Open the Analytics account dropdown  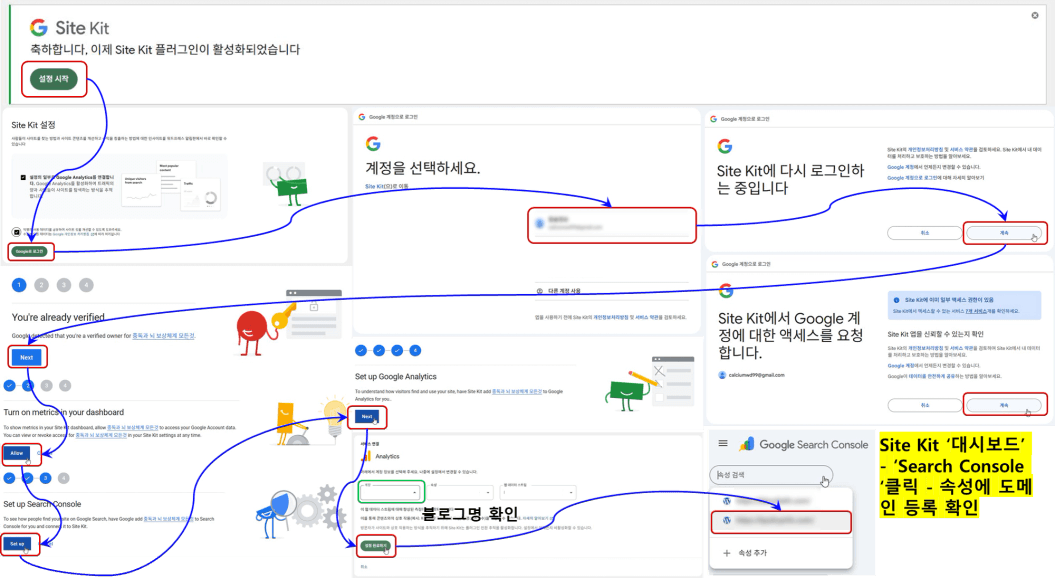coord(391,492)
